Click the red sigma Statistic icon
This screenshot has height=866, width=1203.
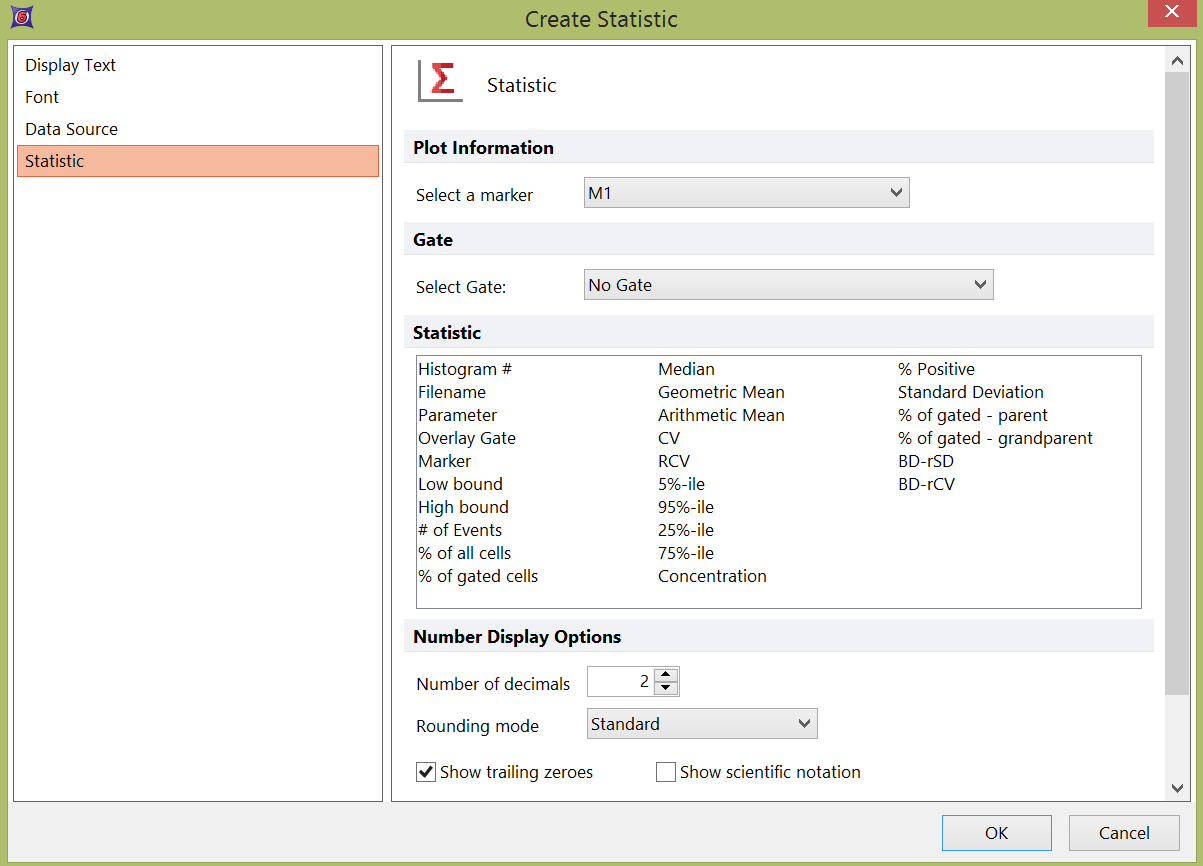click(440, 82)
